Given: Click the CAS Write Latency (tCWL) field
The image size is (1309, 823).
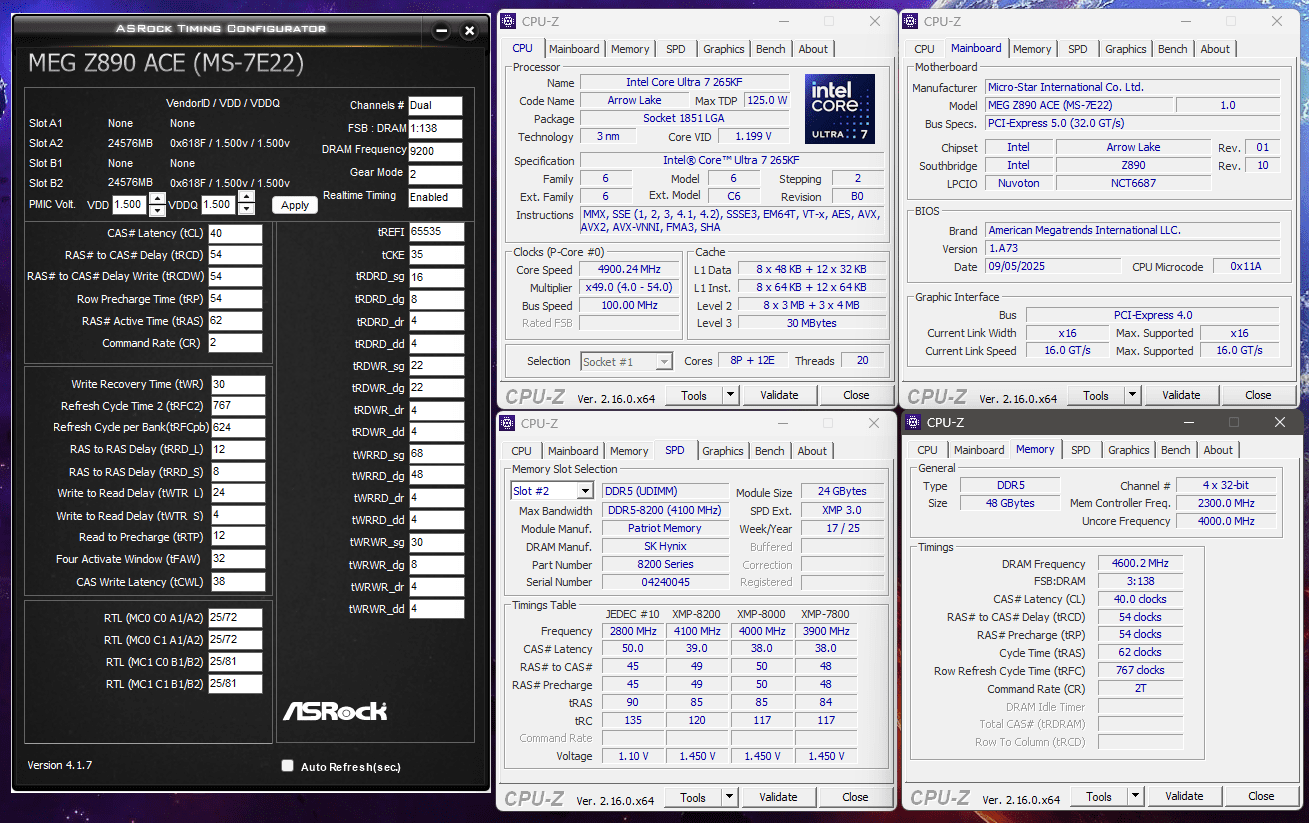Looking at the screenshot, I should 237,582.
